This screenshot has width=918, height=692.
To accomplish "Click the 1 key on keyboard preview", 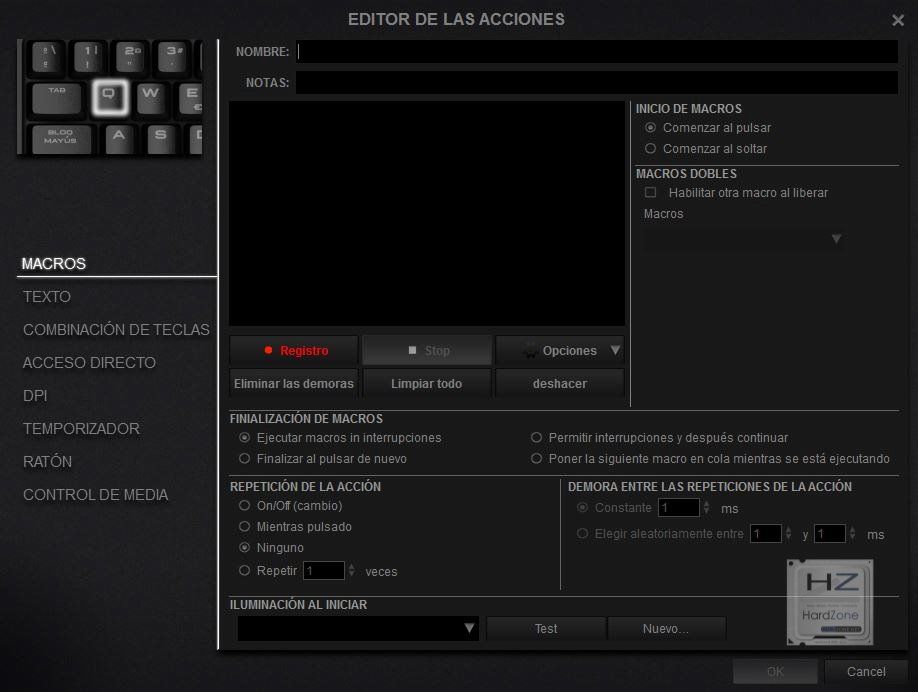I will pyautogui.click(x=88, y=56).
